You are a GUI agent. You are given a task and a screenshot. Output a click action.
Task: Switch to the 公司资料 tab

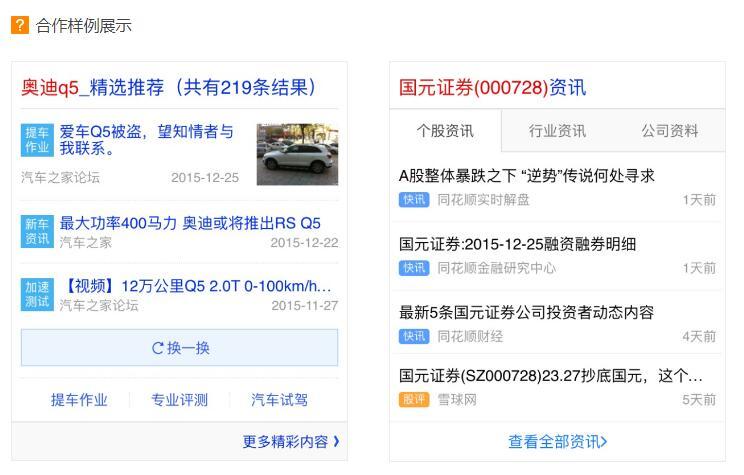pyautogui.click(x=670, y=131)
